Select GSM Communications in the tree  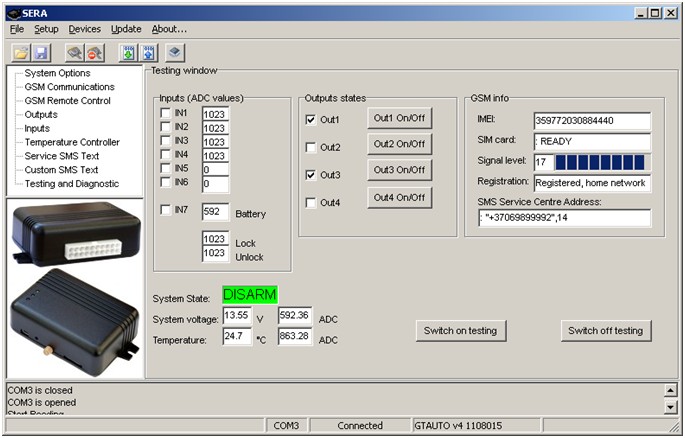coord(69,87)
